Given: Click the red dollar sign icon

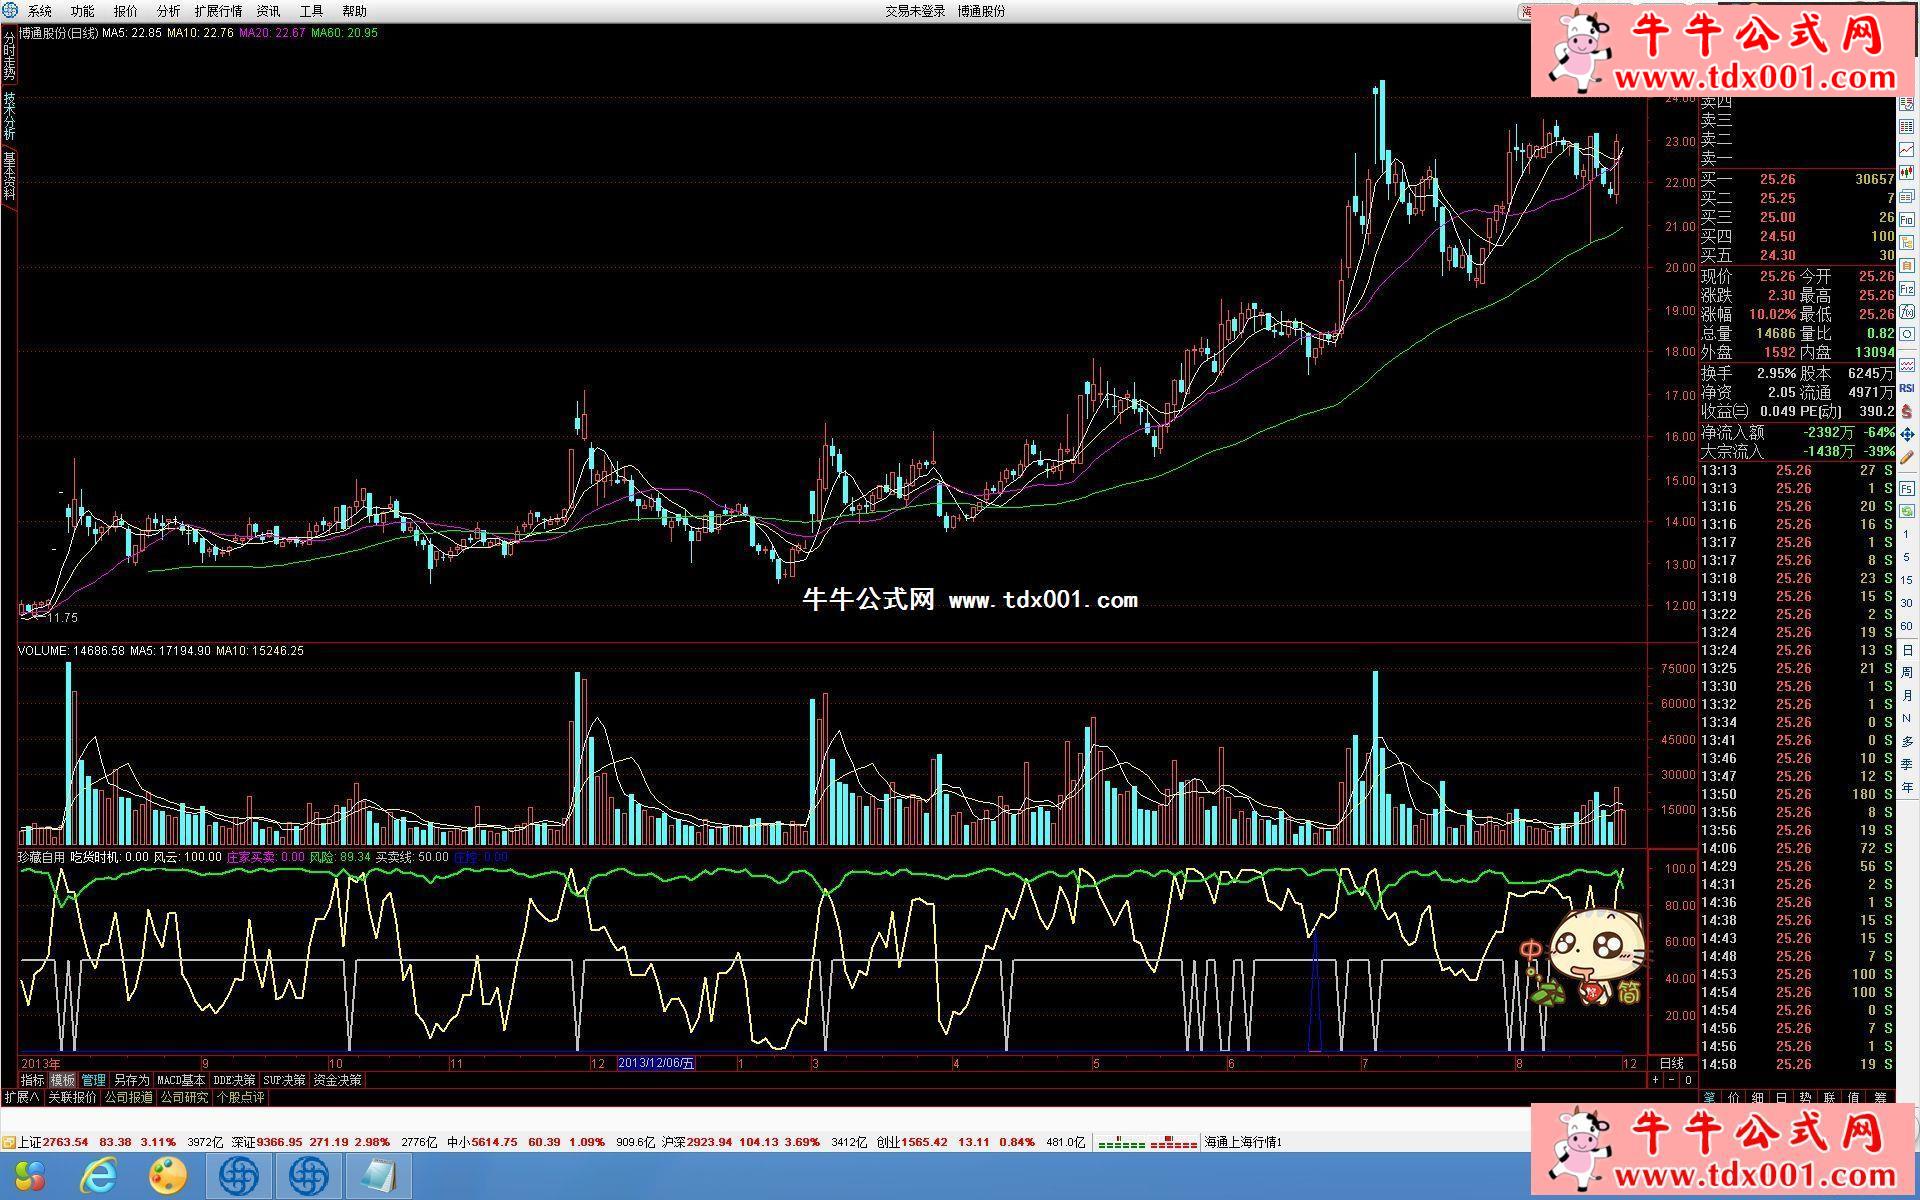Looking at the screenshot, I should pos(1907,412).
